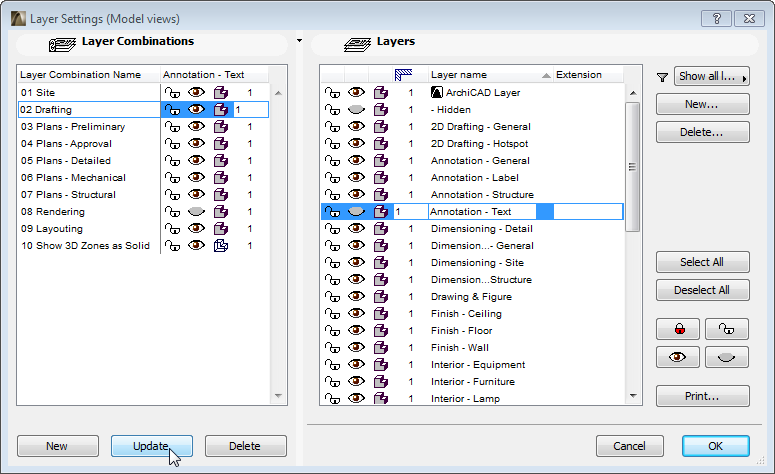The height and width of the screenshot is (474, 775).
Task: Open the Show all layers filter dropdown
Action: pos(711,77)
